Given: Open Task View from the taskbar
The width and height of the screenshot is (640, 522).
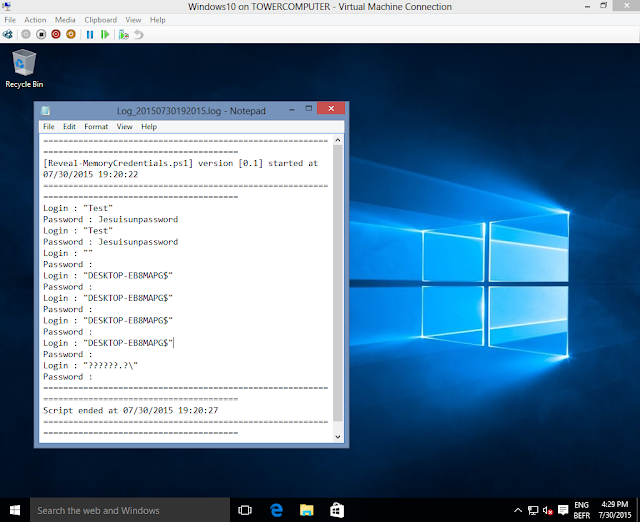Looking at the screenshot, I should coord(245,510).
